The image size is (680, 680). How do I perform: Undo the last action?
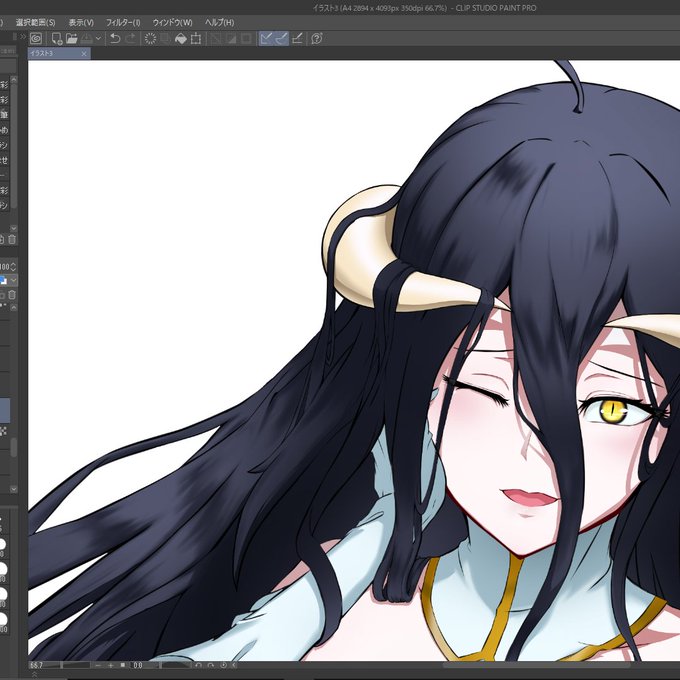115,39
